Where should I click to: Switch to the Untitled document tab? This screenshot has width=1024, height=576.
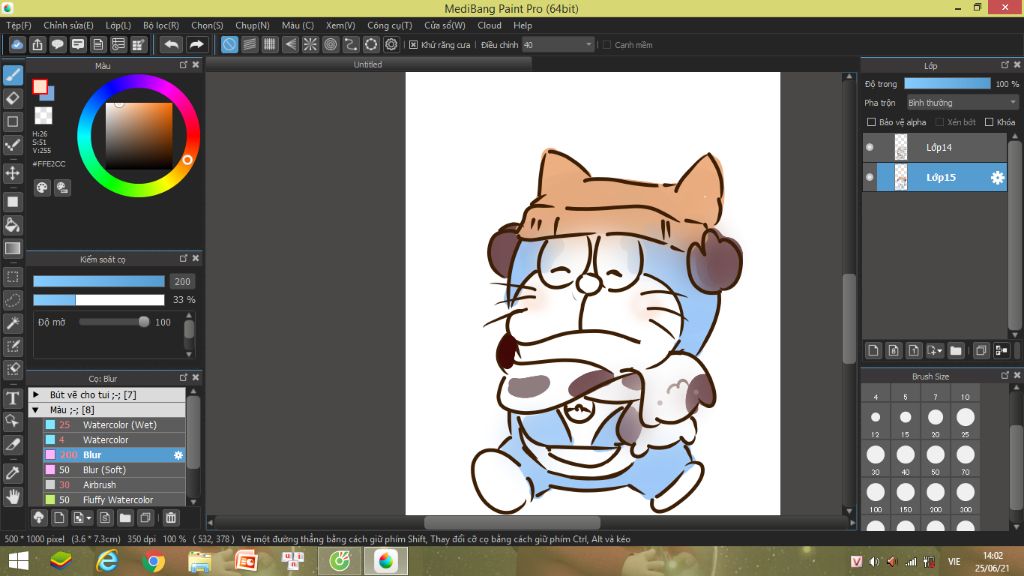368,65
